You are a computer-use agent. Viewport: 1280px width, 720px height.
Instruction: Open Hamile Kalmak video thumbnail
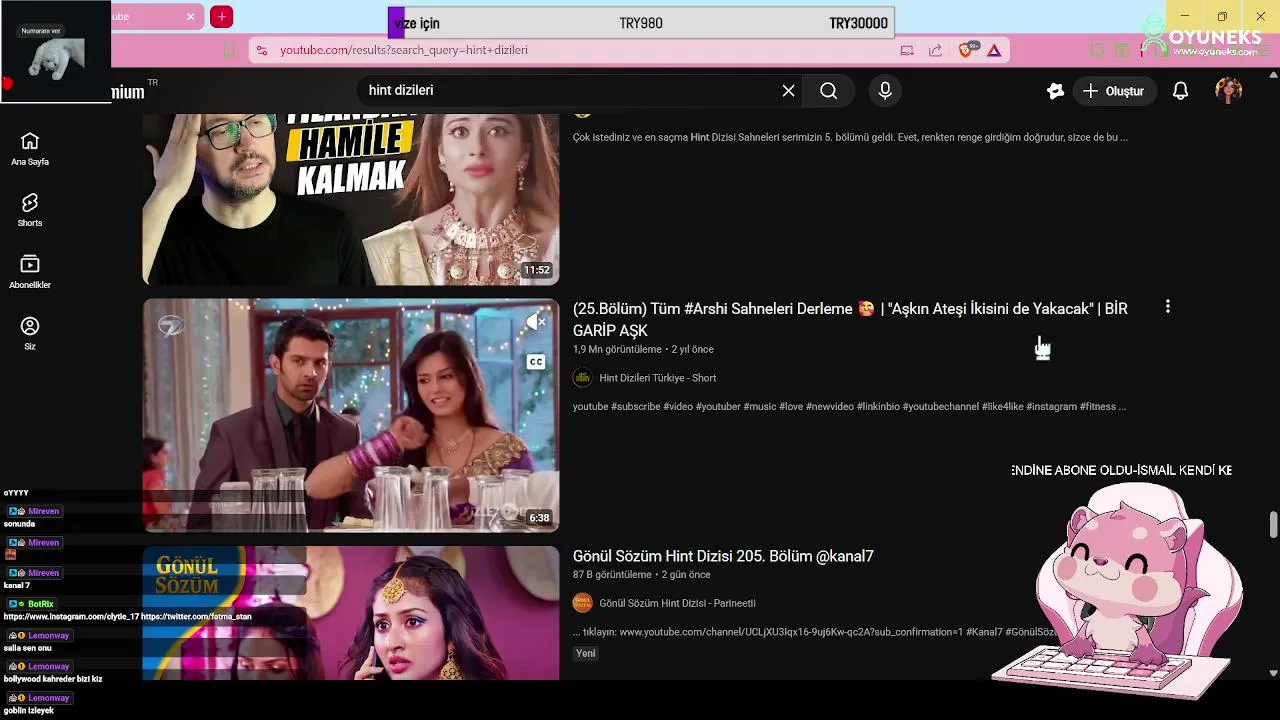coord(351,199)
